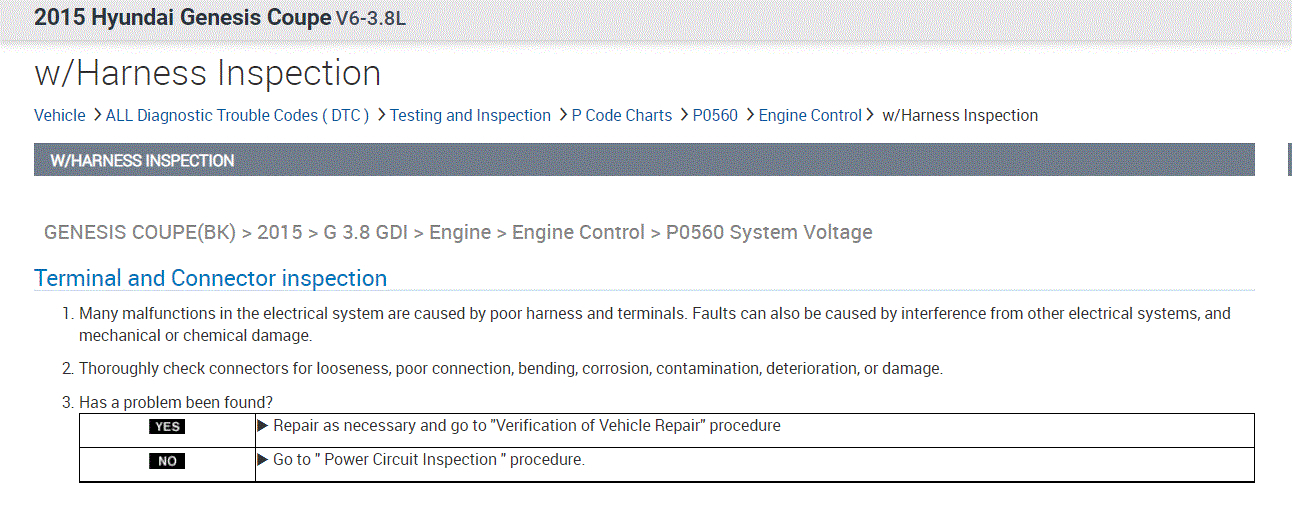Open ALL Diagnostic Trouble Codes breadcrumb

(x=238, y=115)
